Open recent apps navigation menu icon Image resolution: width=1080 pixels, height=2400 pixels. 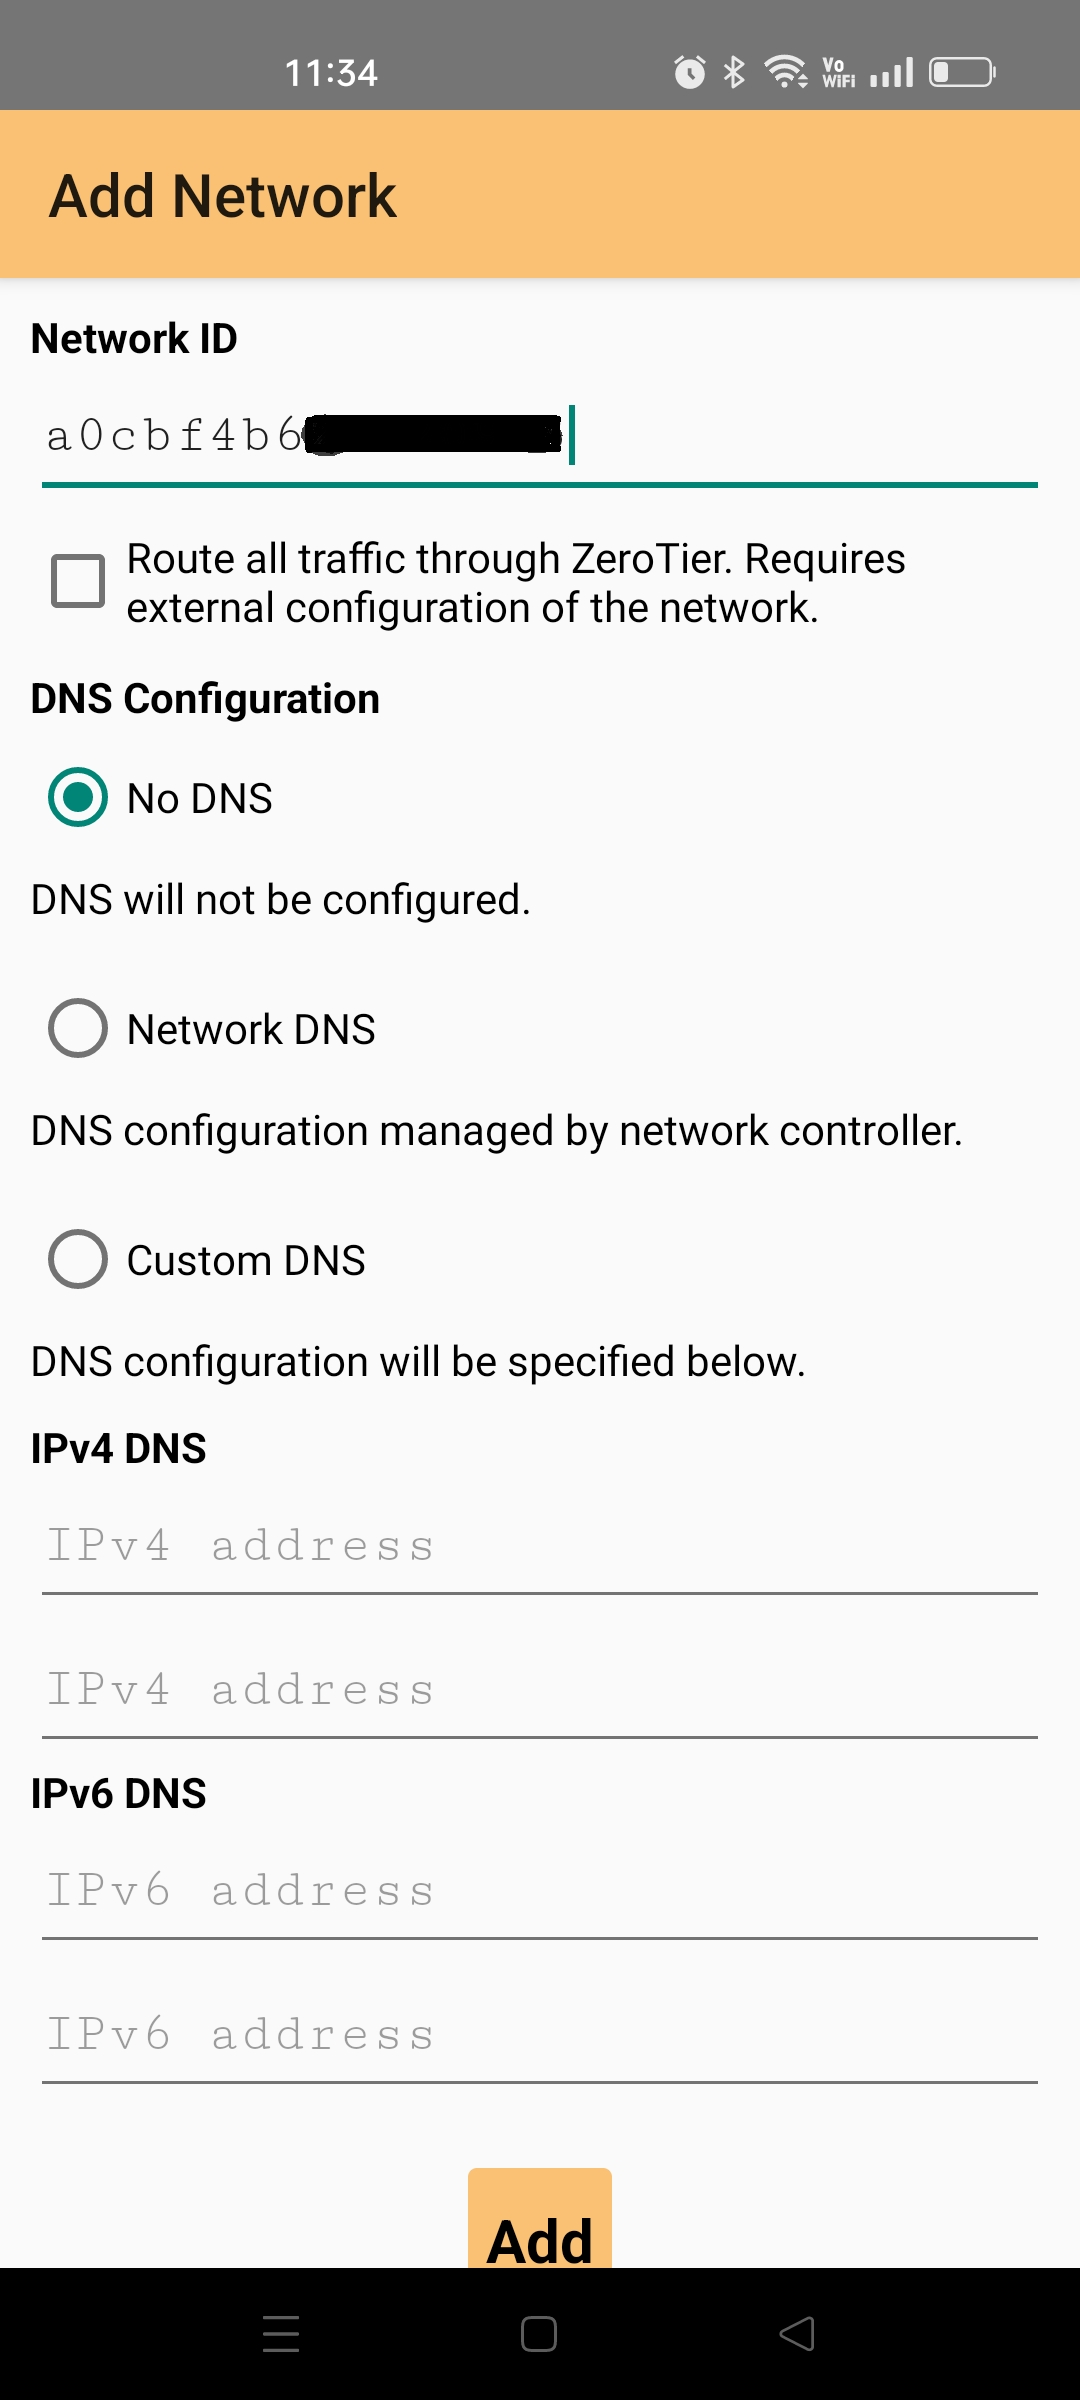tap(281, 2334)
